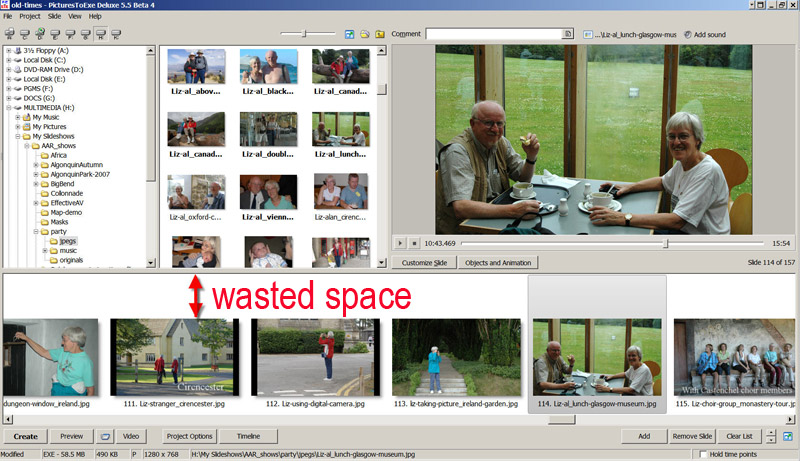This screenshot has height=461, width=800.
Task: Switch to the D: DVD drive icon
Action: point(41,34)
